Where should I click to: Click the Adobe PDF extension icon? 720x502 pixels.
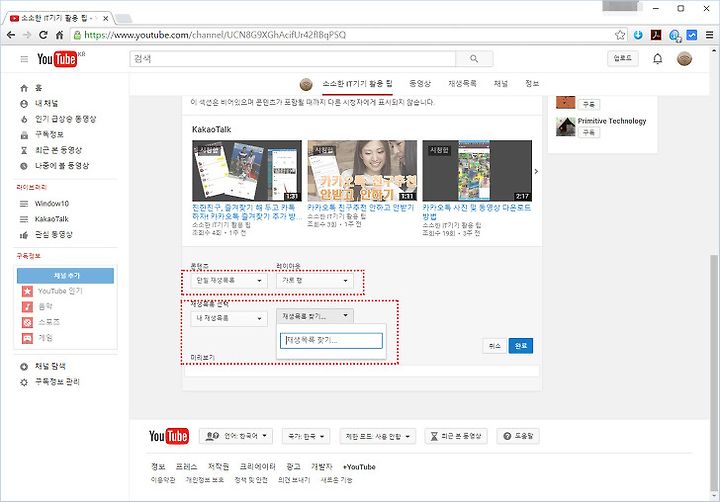[x=656, y=35]
